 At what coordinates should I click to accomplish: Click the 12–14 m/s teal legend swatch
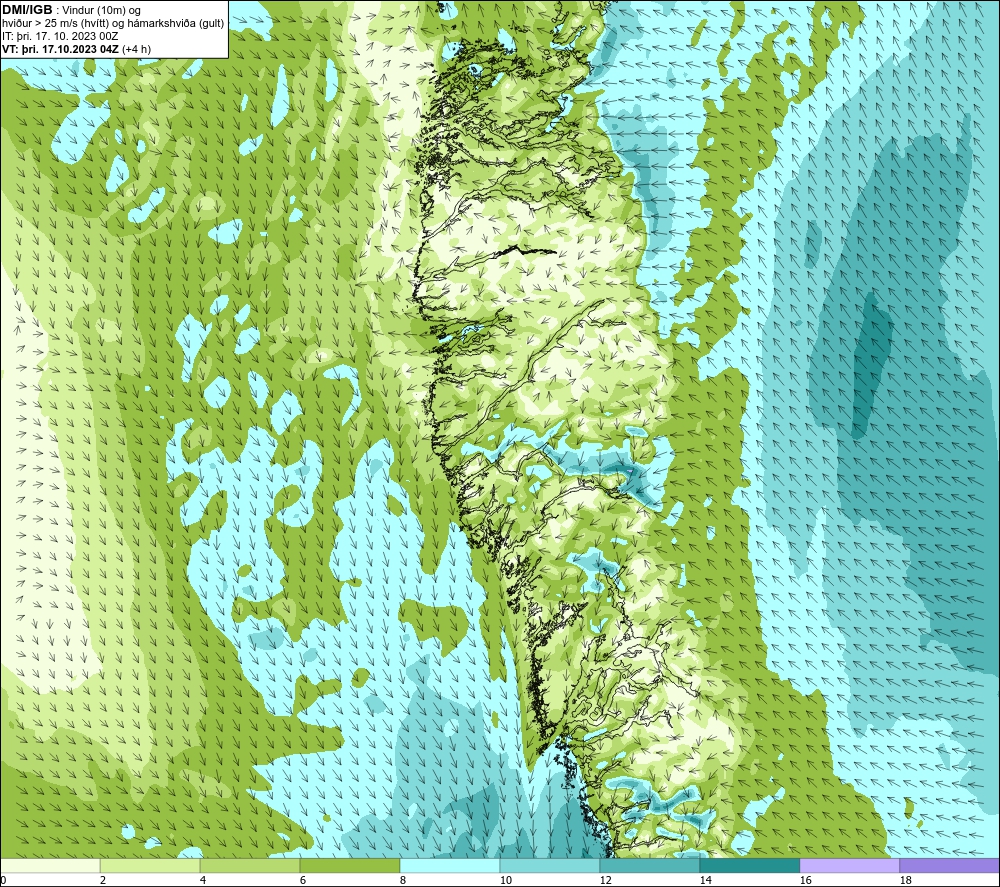(x=649, y=865)
